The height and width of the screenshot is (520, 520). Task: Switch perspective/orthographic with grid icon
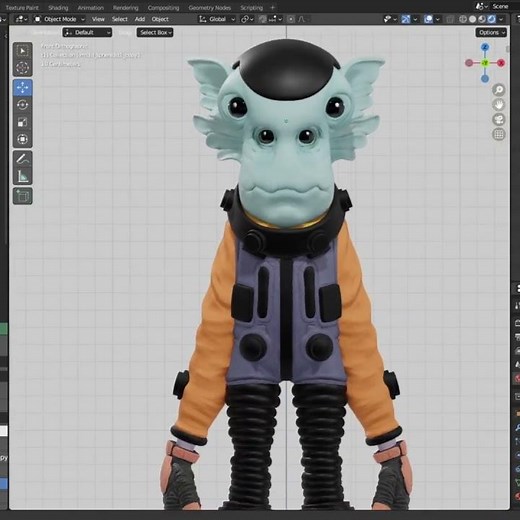pos(499,134)
